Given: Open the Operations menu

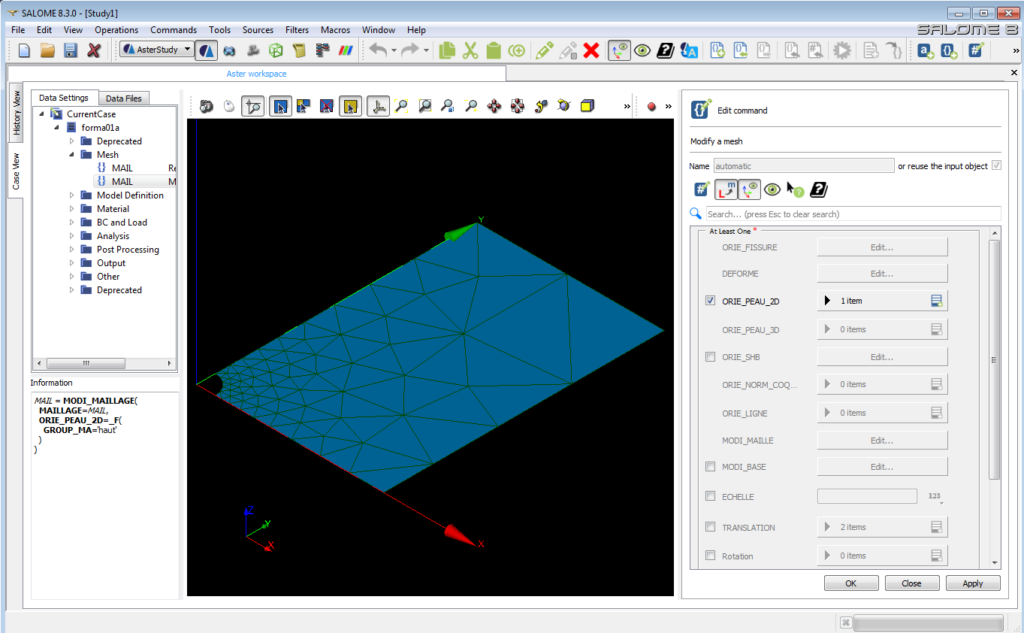Looking at the screenshot, I should [116, 30].
